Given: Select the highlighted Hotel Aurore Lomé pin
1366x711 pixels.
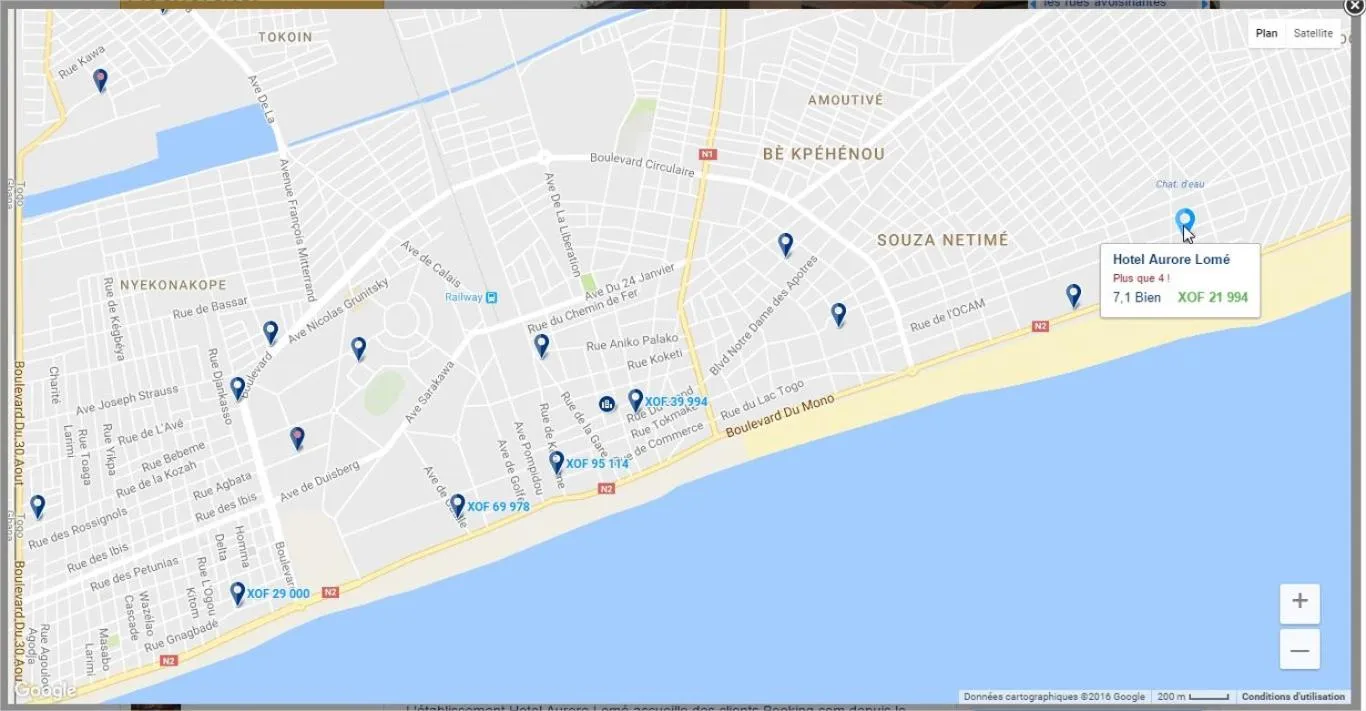Looking at the screenshot, I should click(1185, 221).
